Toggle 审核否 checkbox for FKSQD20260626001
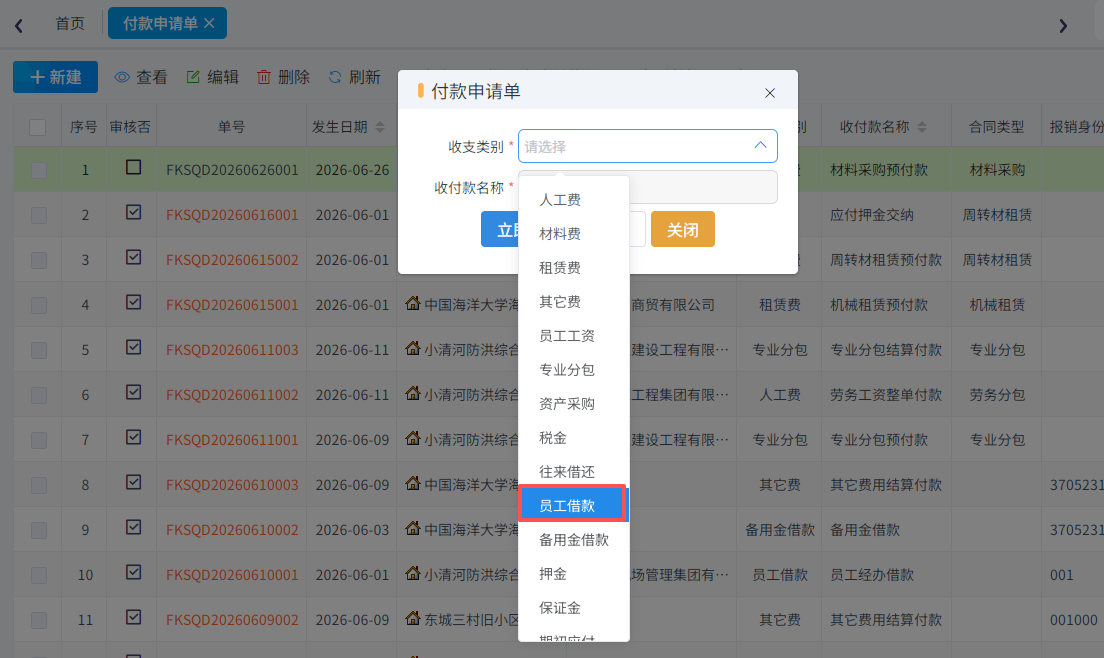The height and width of the screenshot is (658, 1104). [x=133, y=167]
